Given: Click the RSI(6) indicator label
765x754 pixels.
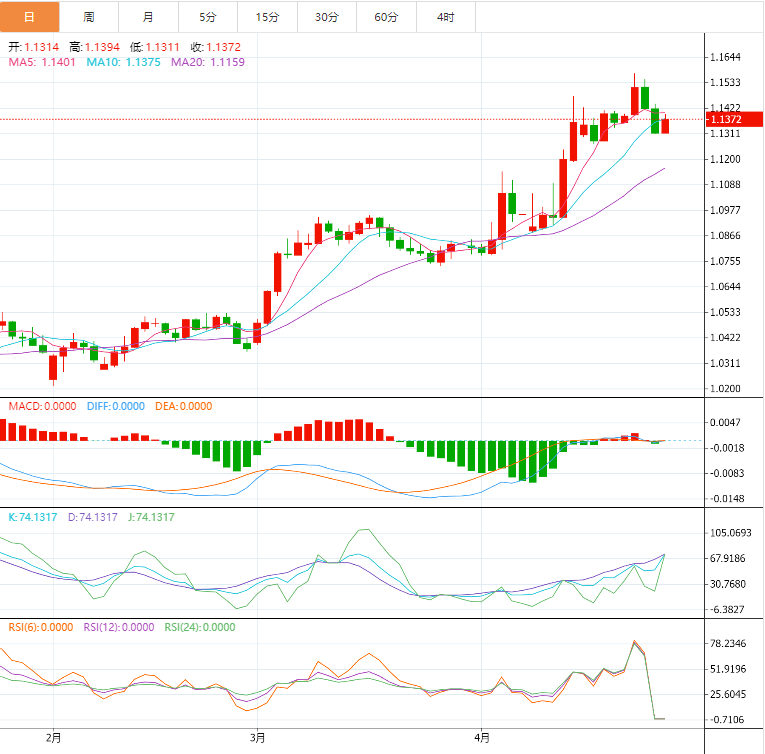Looking at the screenshot, I should [x=41, y=627].
